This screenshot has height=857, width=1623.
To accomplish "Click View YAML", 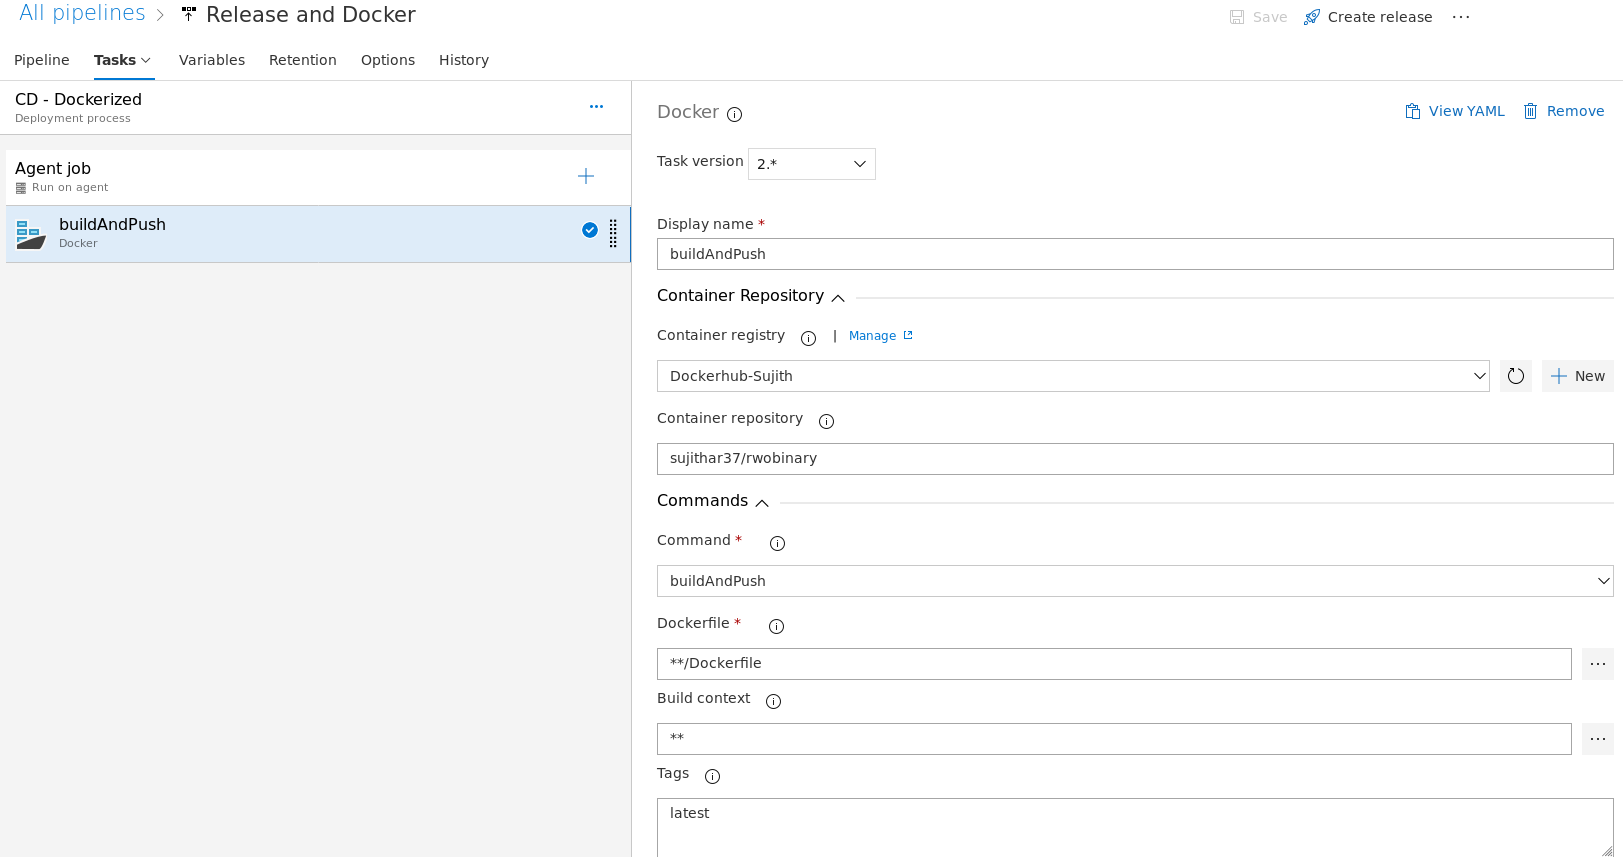I will (1455, 111).
